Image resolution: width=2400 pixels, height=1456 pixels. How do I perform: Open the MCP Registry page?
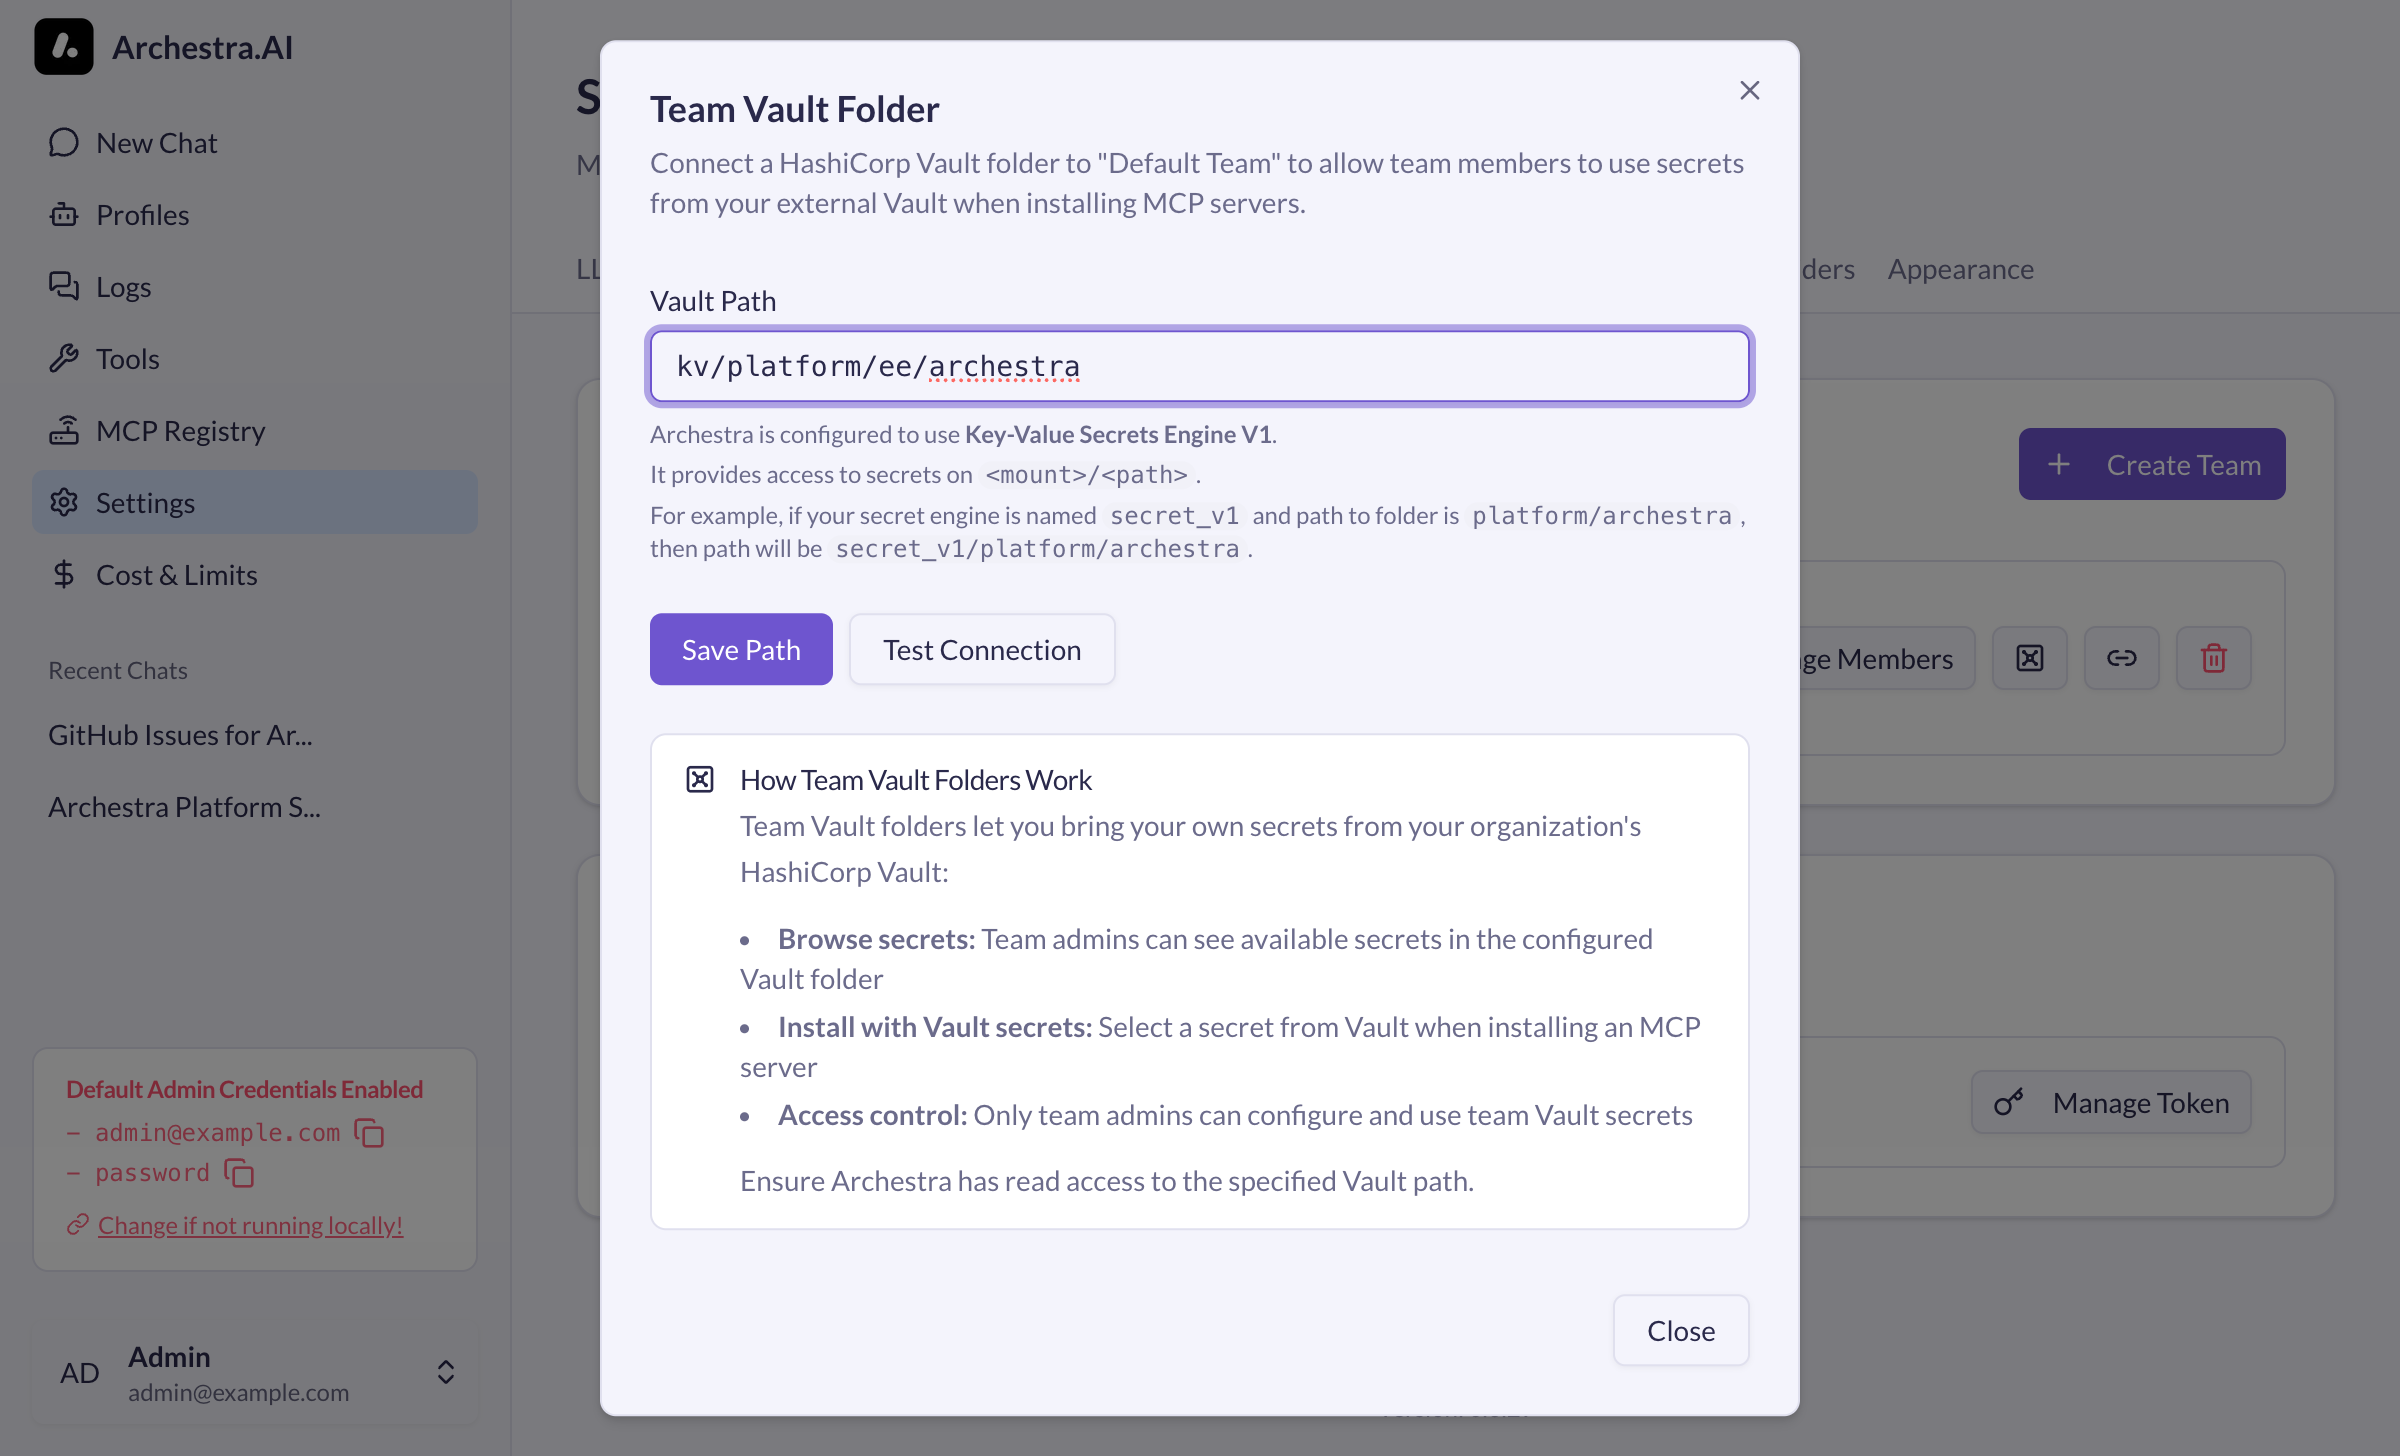click(x=180, y=431)
